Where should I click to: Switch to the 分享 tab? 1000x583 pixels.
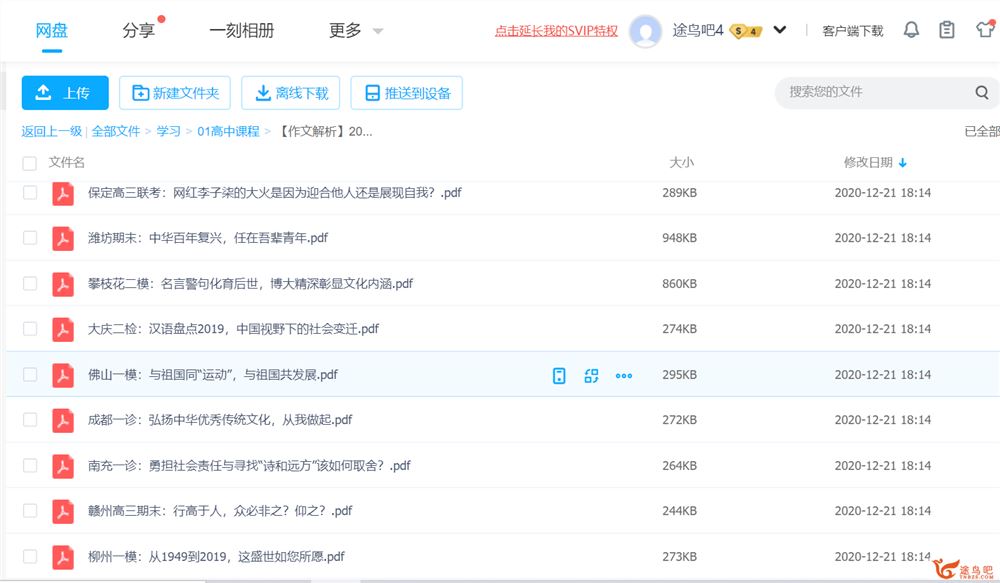pos(138,30)
